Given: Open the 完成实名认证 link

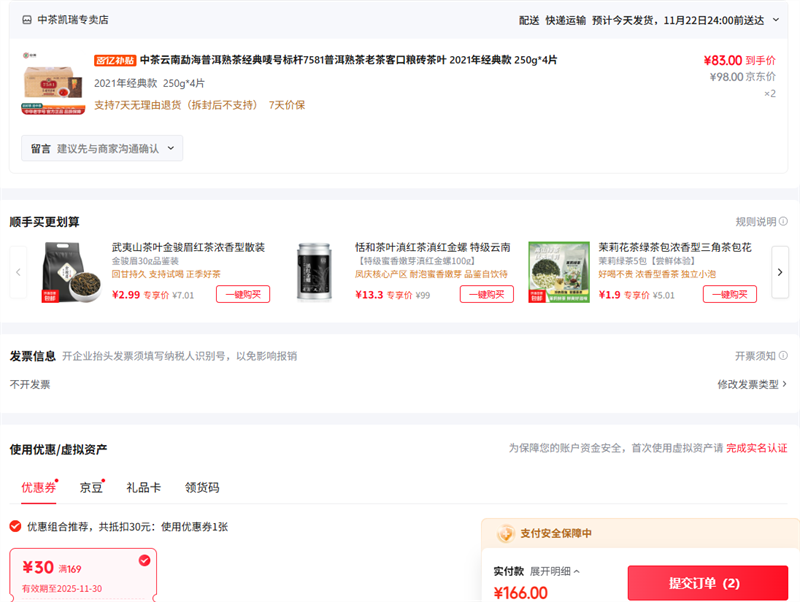Looking at the screenshot, I should pos(756,448).
